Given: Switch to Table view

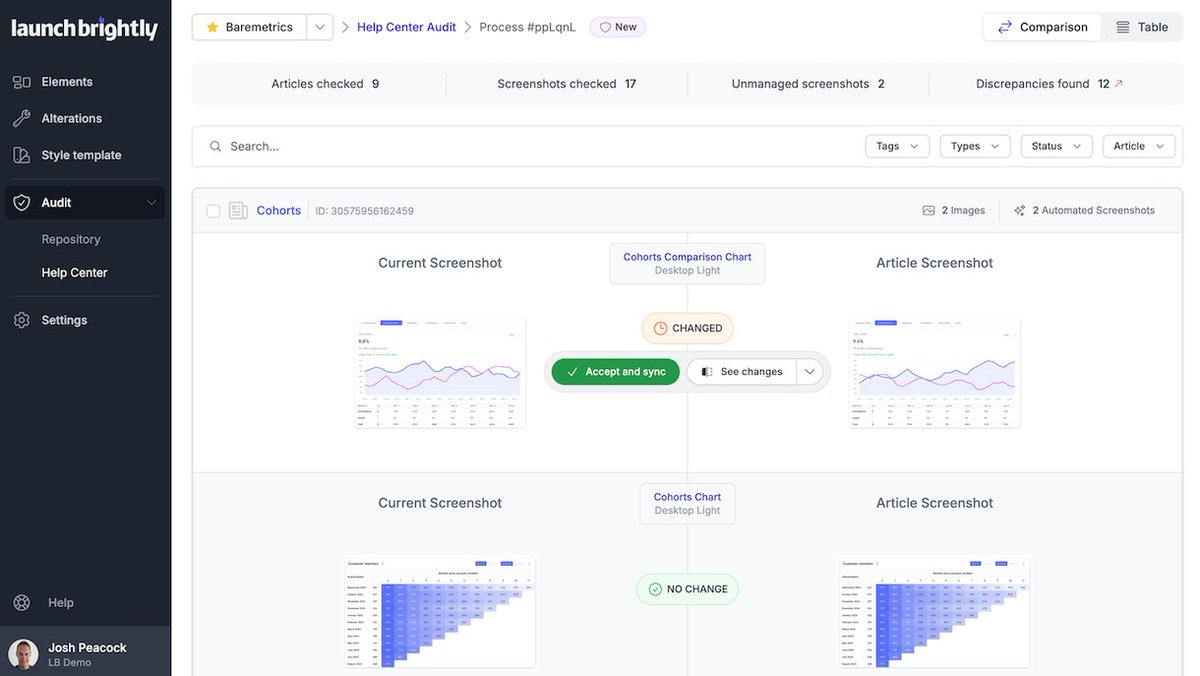Looking at the screenshot, I should pos(1142,27).
